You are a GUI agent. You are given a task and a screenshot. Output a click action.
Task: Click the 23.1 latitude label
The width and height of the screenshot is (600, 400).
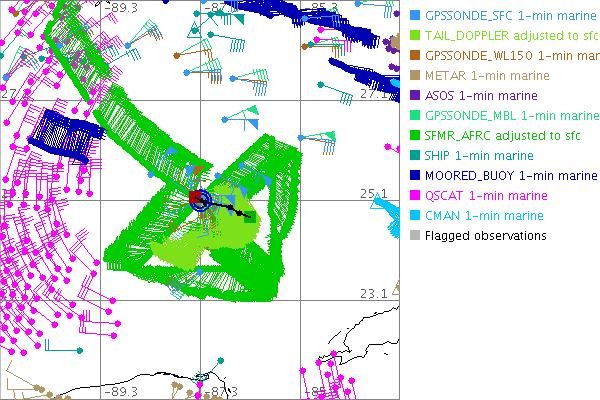click(x=373, y=293)
